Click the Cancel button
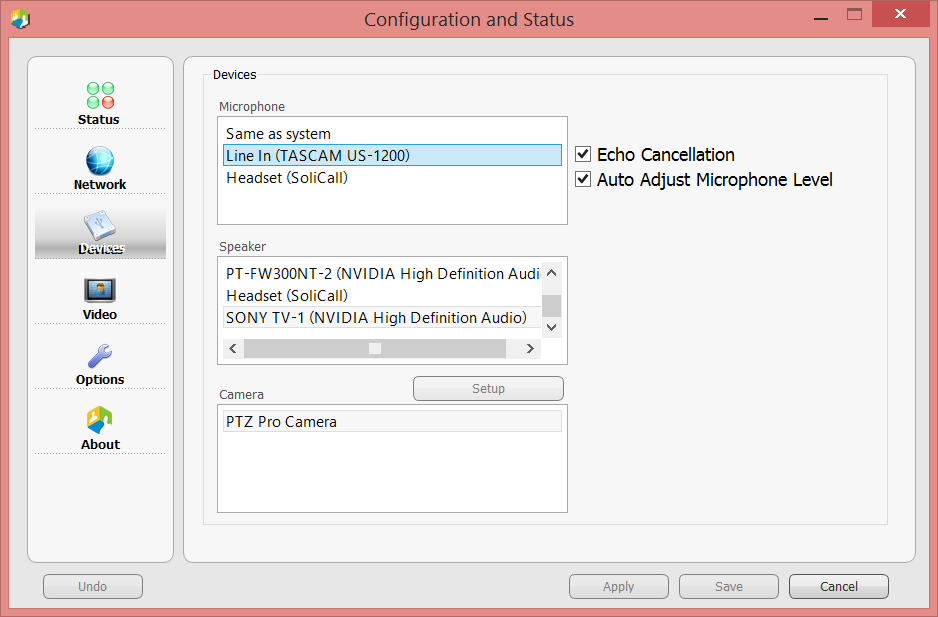Screen dimensions: 938x617 [x=839, y=586]
